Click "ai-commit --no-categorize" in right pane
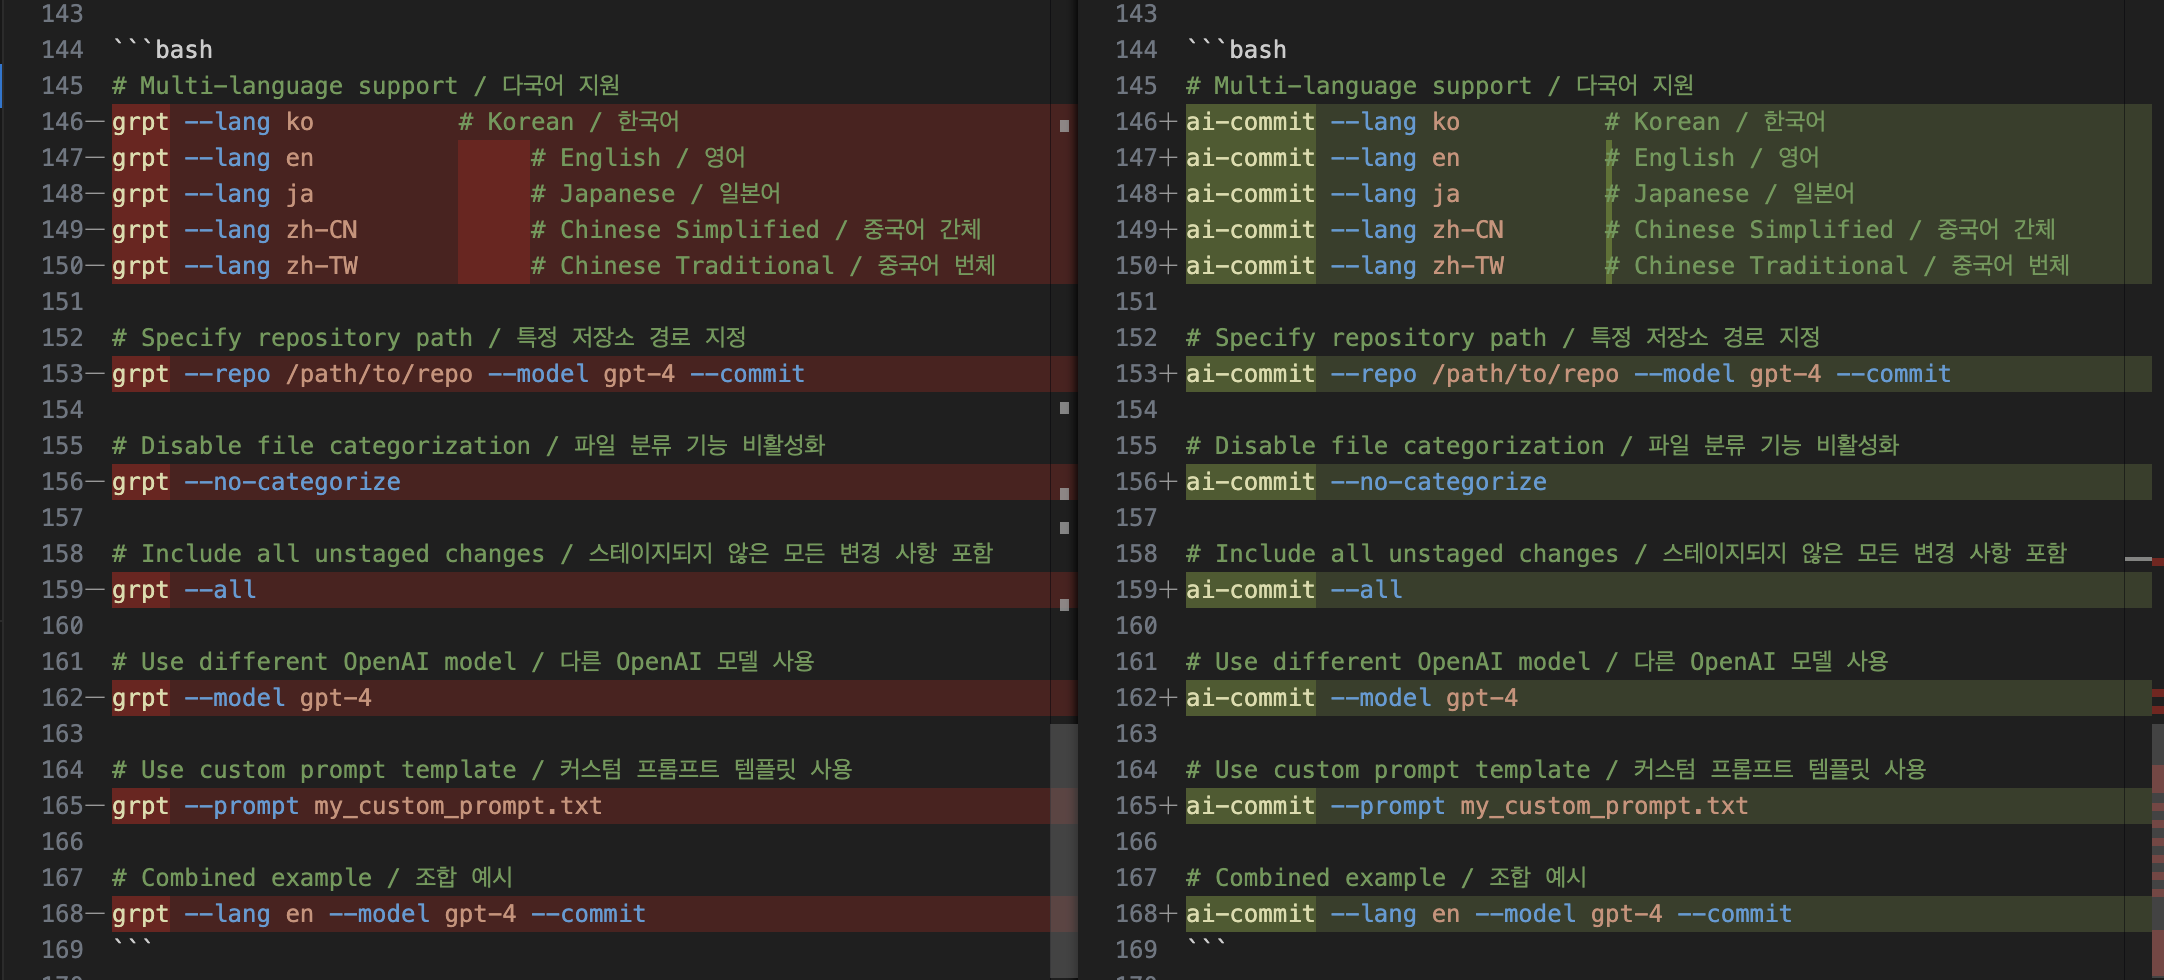The width and height of the screenshot is (2164, 980). (x=1366, y=482)
